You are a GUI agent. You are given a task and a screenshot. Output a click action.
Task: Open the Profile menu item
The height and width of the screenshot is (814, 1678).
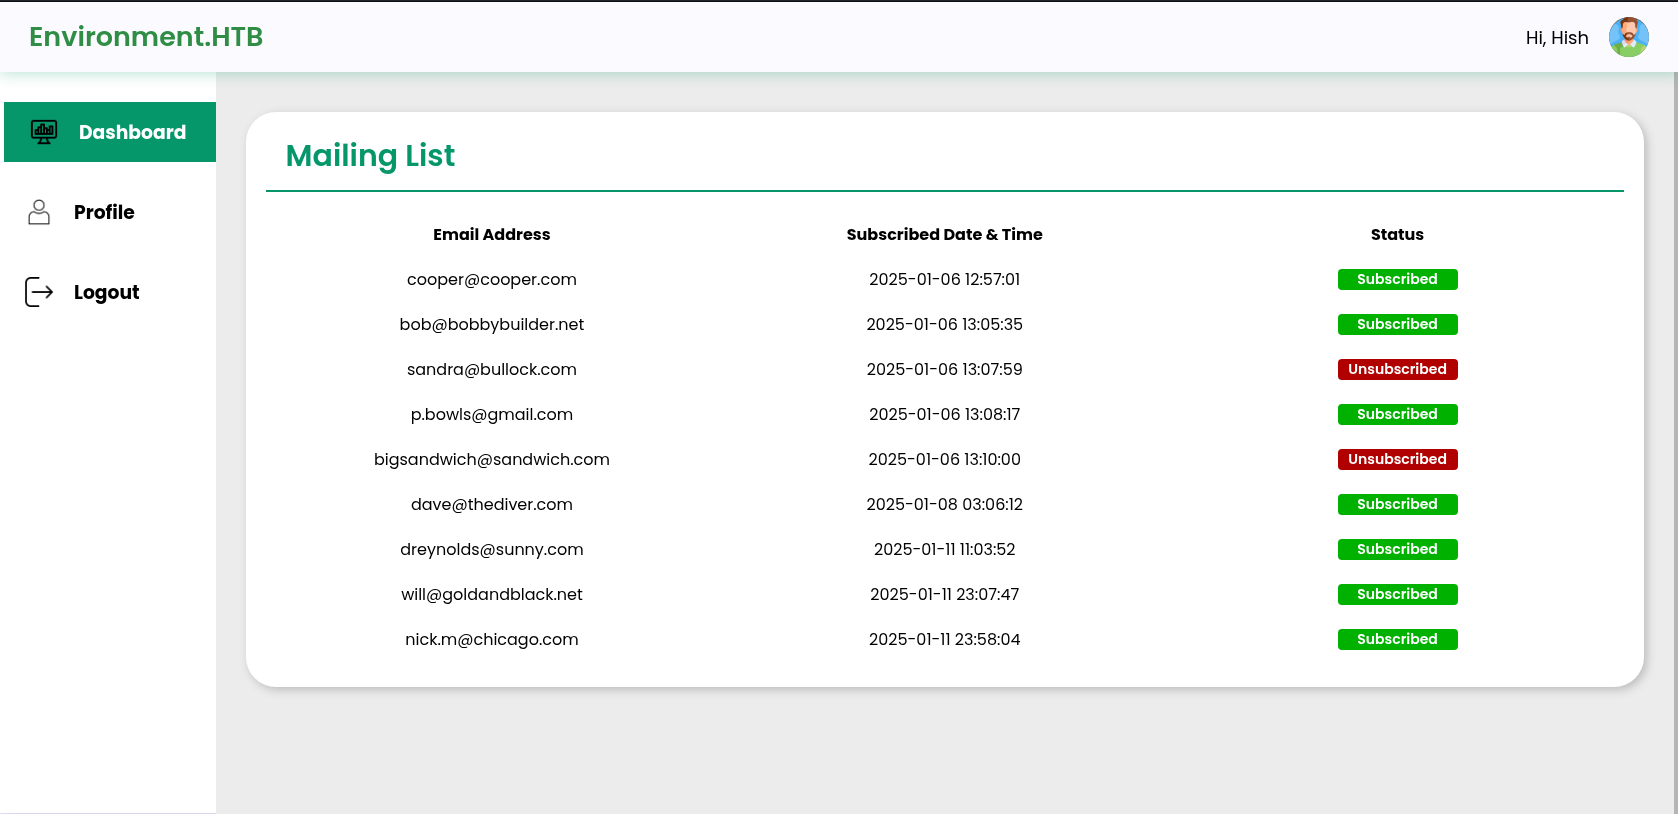click(x=104, y=212)
